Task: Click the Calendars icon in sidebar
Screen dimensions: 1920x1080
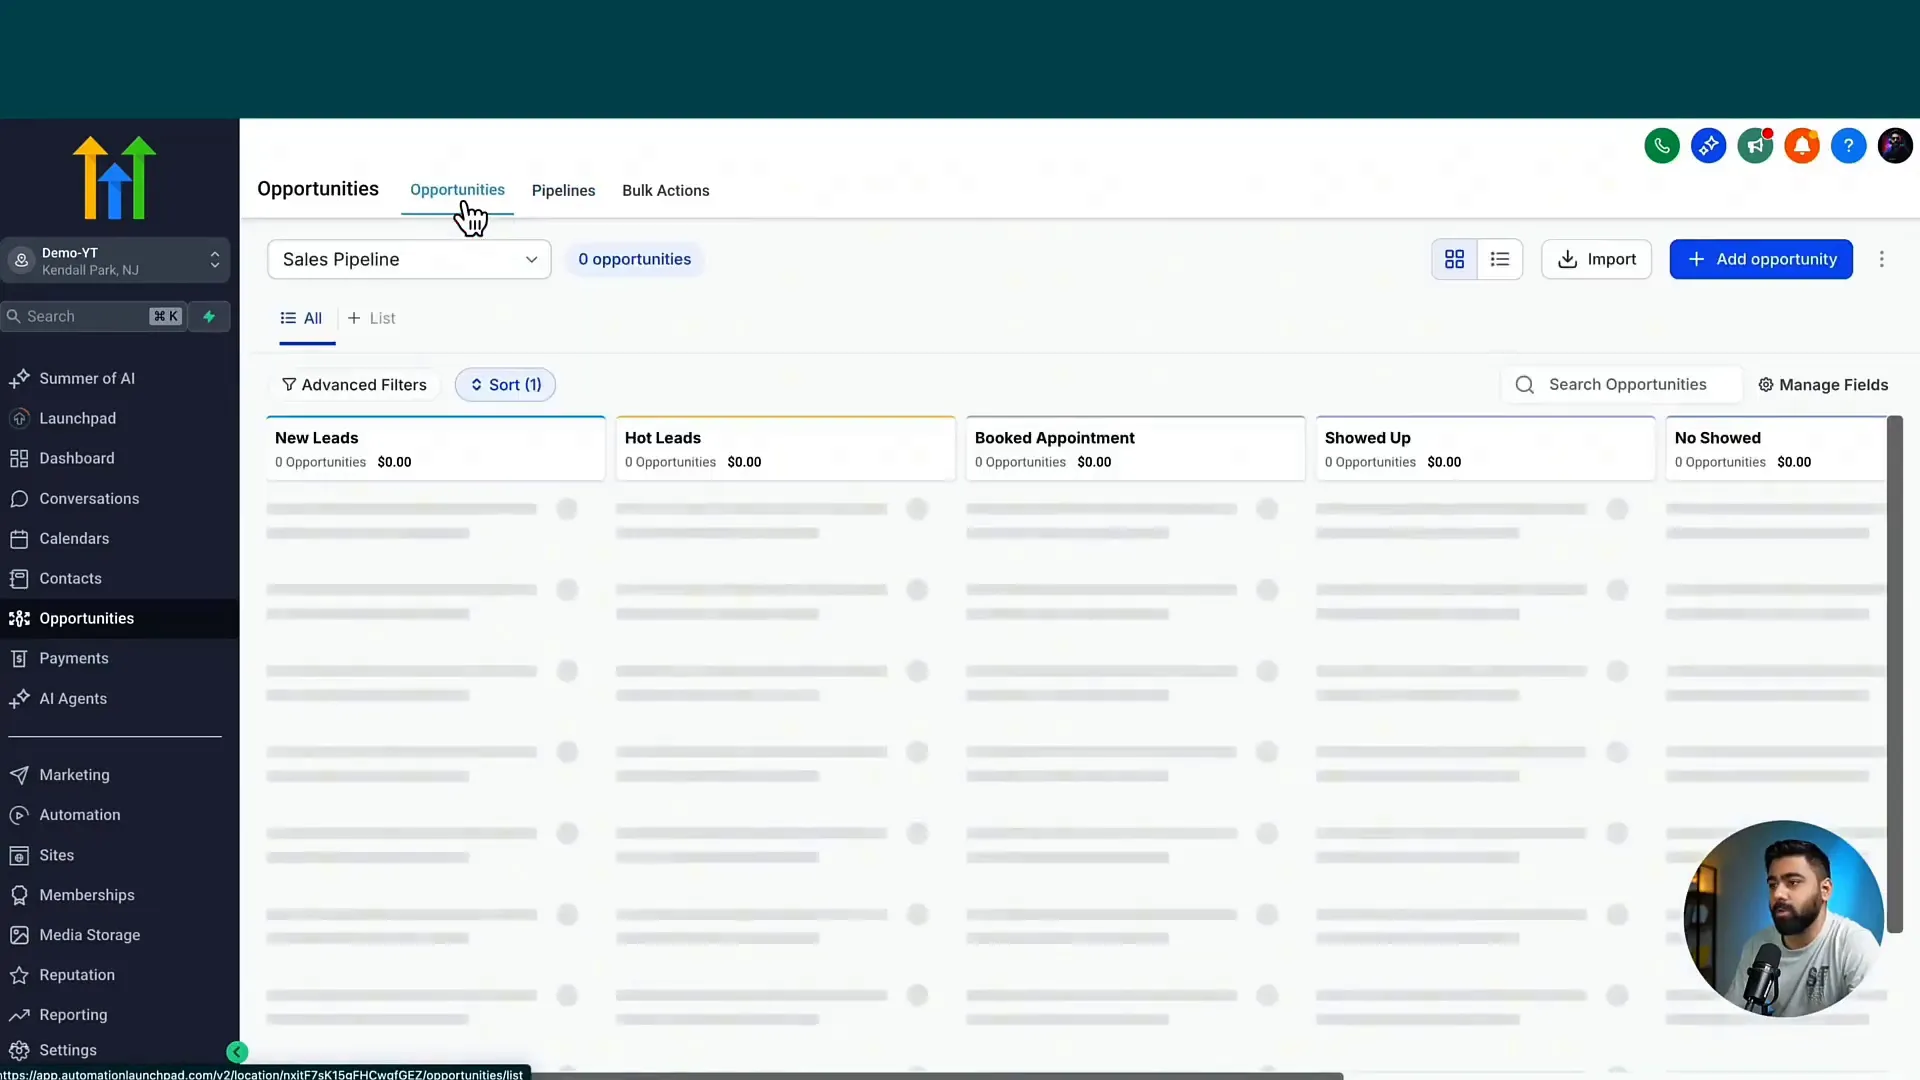Action: 19,539
